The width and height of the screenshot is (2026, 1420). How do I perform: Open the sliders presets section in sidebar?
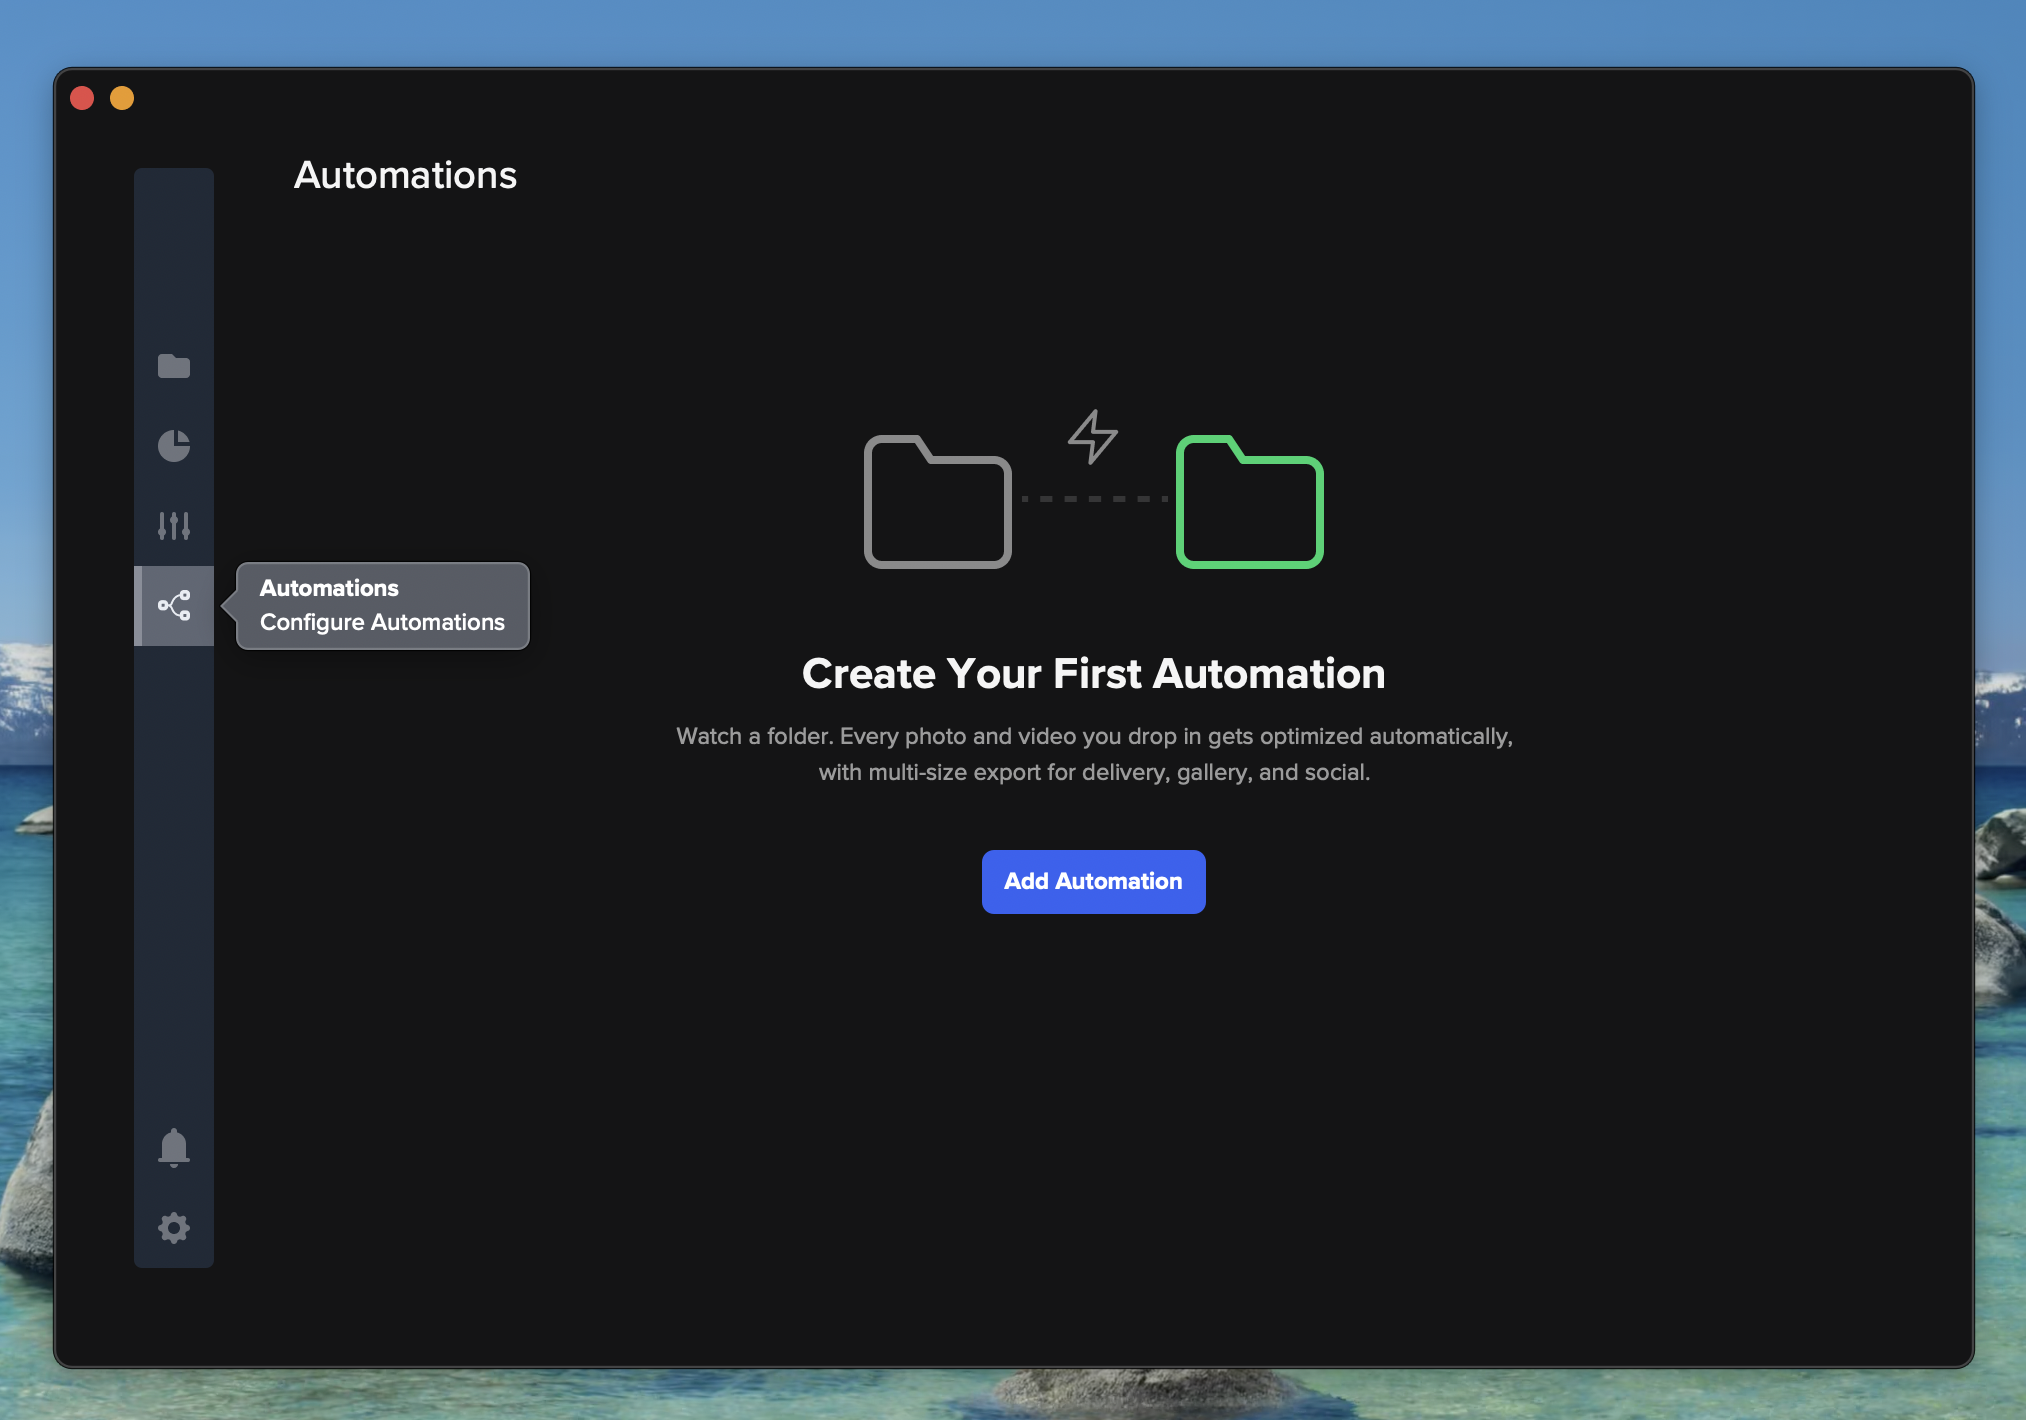point(174,526)
